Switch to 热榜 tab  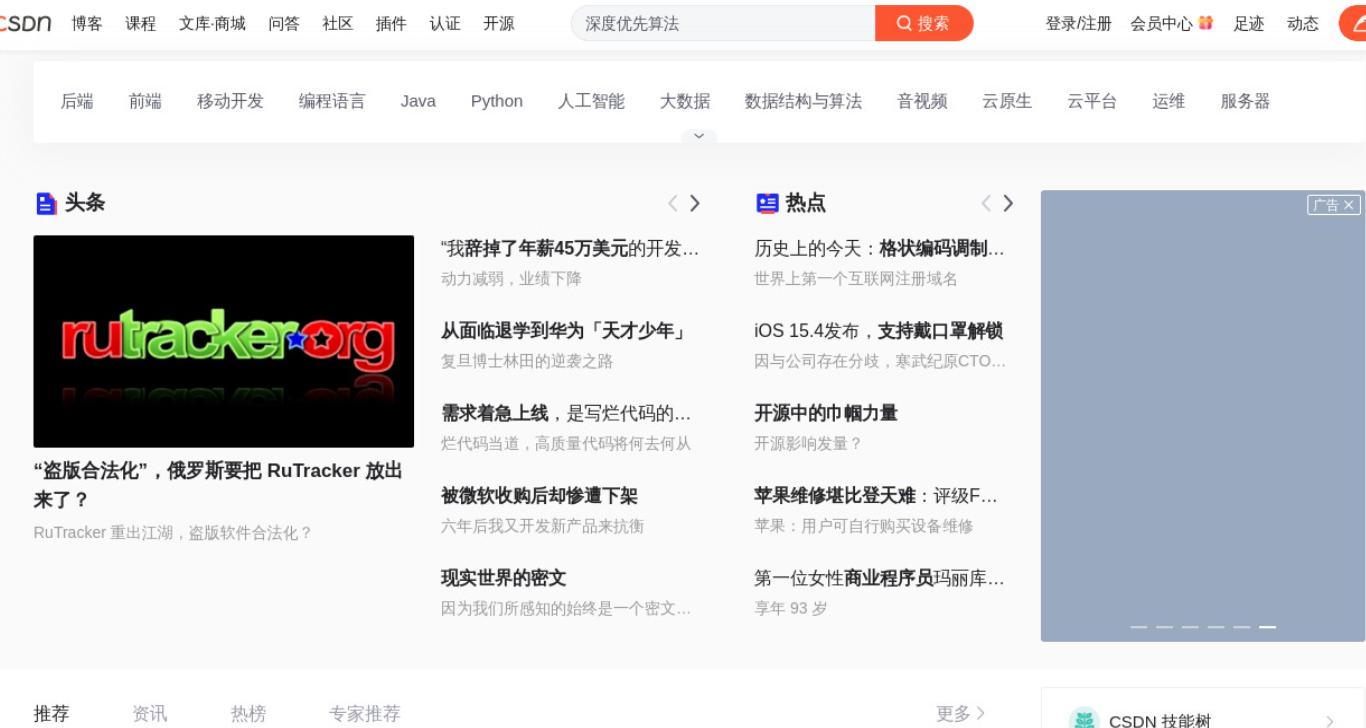pyautogui.click(x=248, y=713)
